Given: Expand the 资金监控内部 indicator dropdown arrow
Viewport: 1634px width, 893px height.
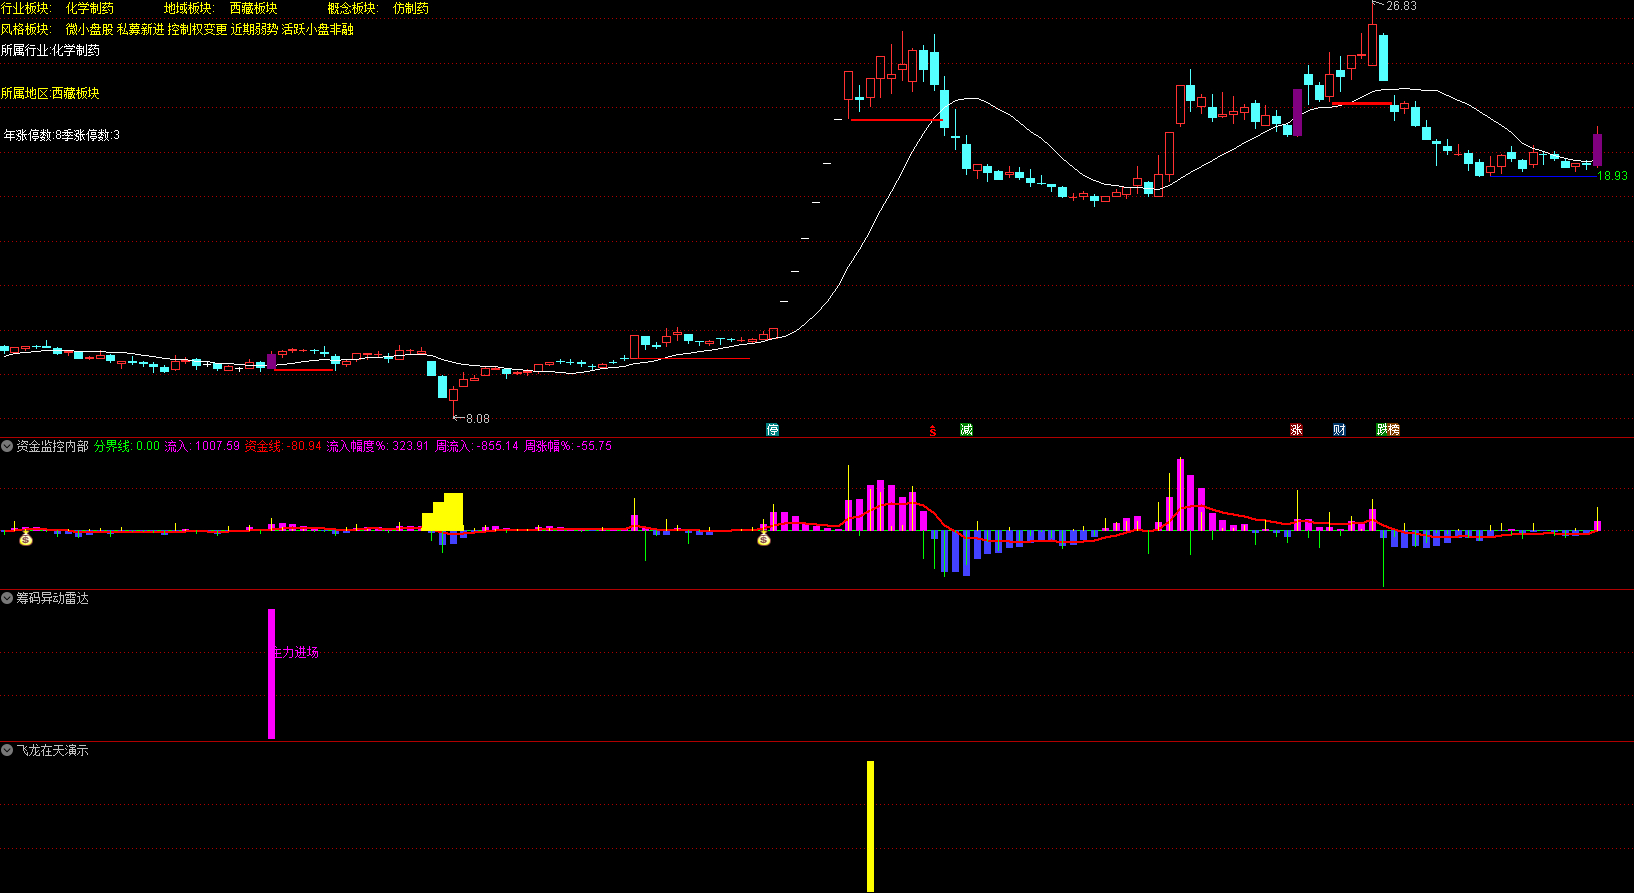Looking at the screenshot, I should (x=7, y=446).
